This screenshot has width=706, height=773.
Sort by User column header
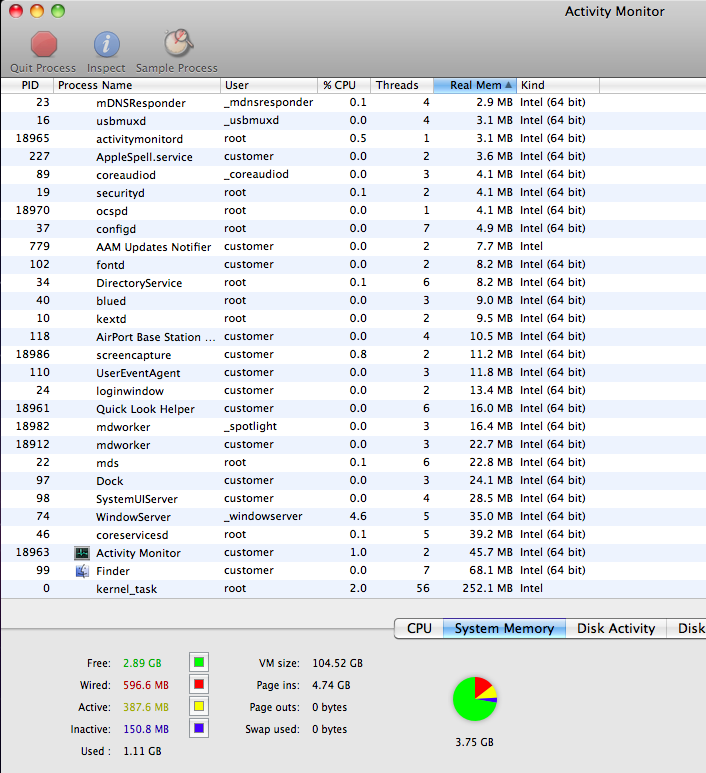(269, 85)
